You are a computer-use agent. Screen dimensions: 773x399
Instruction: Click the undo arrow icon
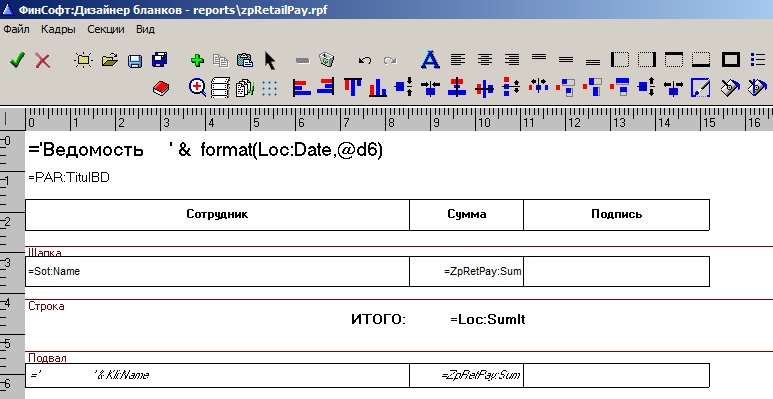coord(364,60)
